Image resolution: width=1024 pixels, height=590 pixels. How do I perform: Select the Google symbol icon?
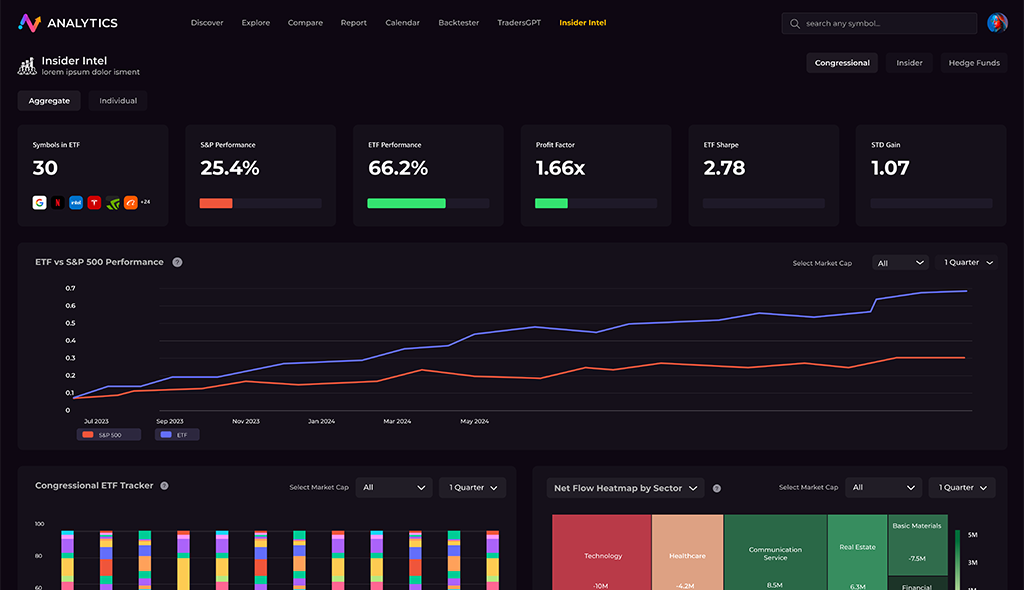point(39,203)
